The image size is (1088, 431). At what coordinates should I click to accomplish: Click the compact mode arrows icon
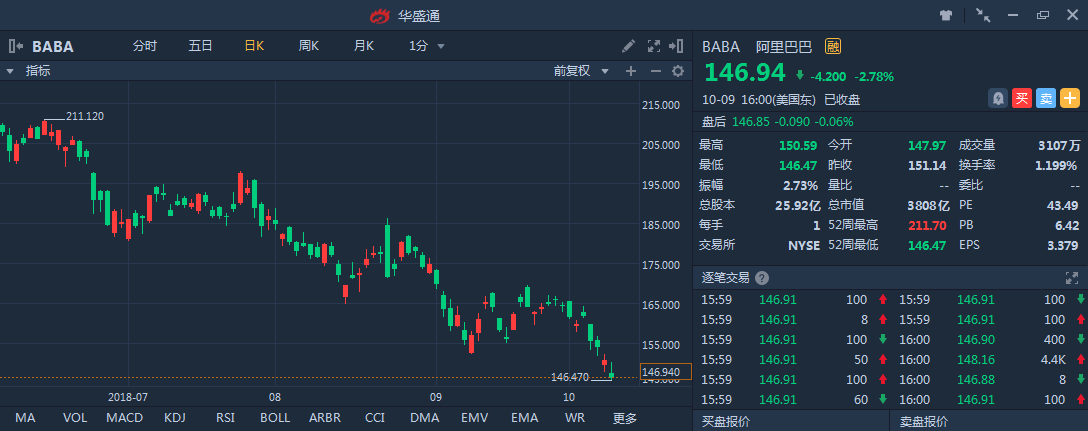tap(983, 15)
